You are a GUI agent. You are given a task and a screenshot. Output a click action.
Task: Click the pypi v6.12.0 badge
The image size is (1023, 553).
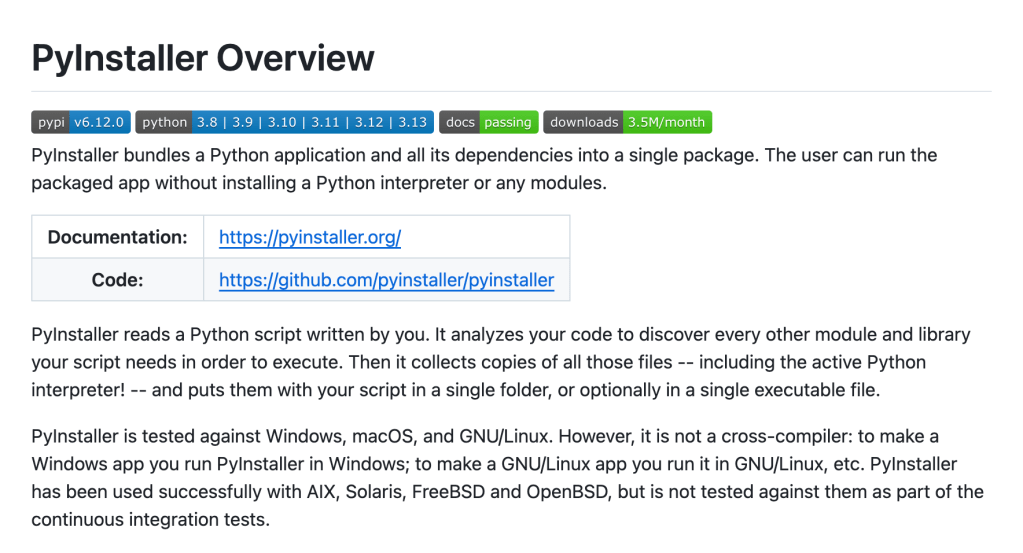click(80, 122)
